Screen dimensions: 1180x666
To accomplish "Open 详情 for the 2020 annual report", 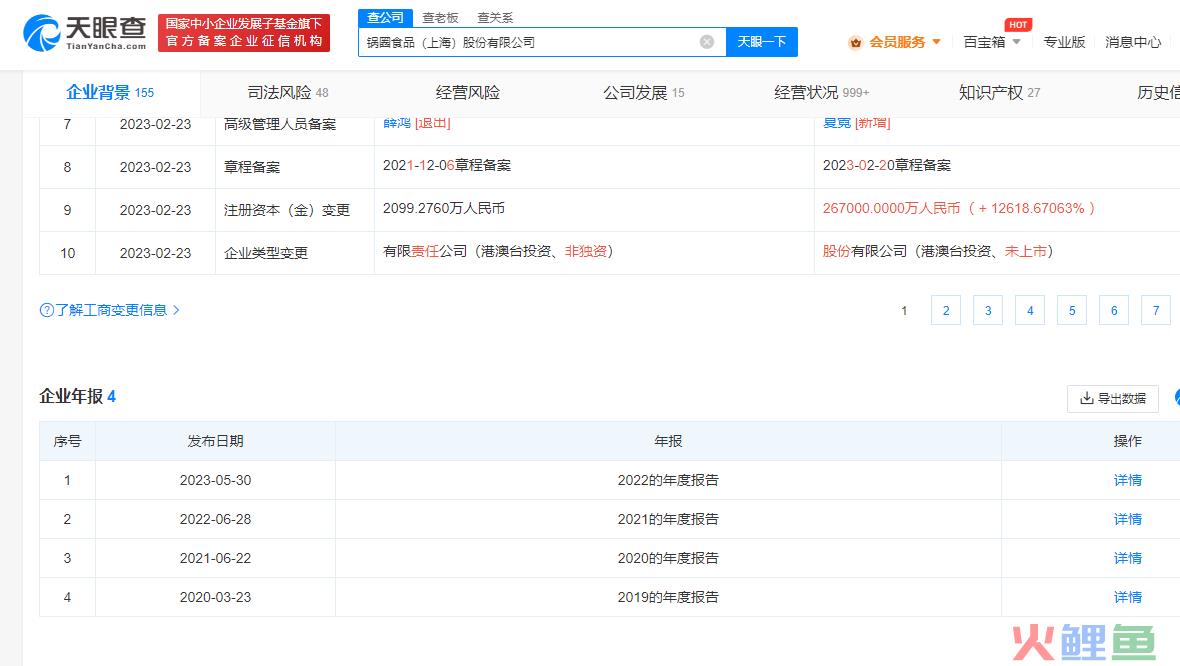I will point(1127,558).
